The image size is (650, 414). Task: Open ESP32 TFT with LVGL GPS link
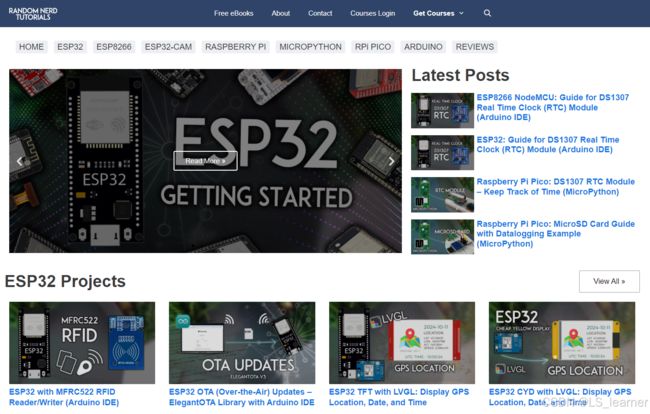(399, 397)
